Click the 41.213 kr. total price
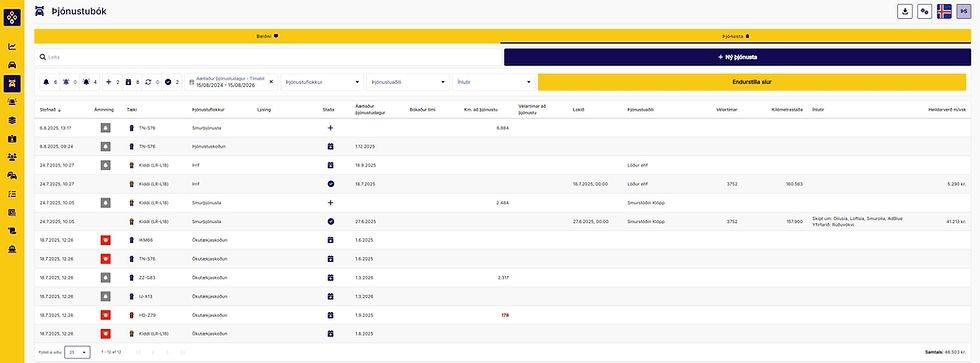The image size is (980, 363). click(957, 221)
